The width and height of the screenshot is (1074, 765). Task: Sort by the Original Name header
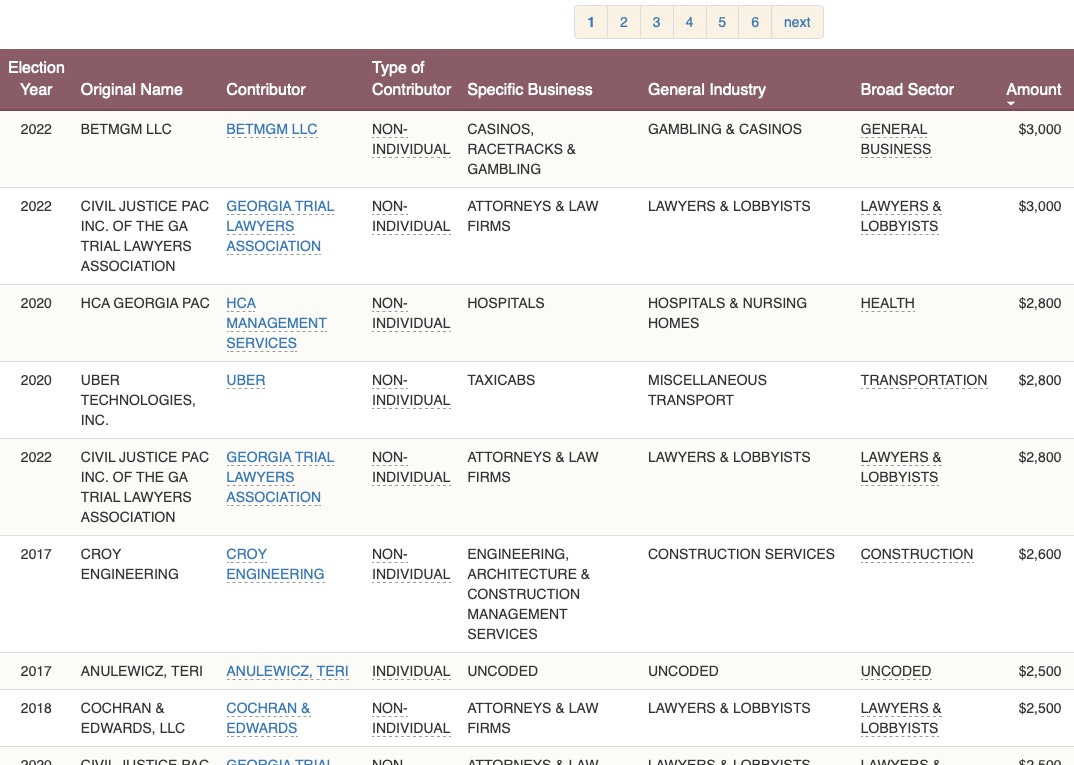point(132,90)
